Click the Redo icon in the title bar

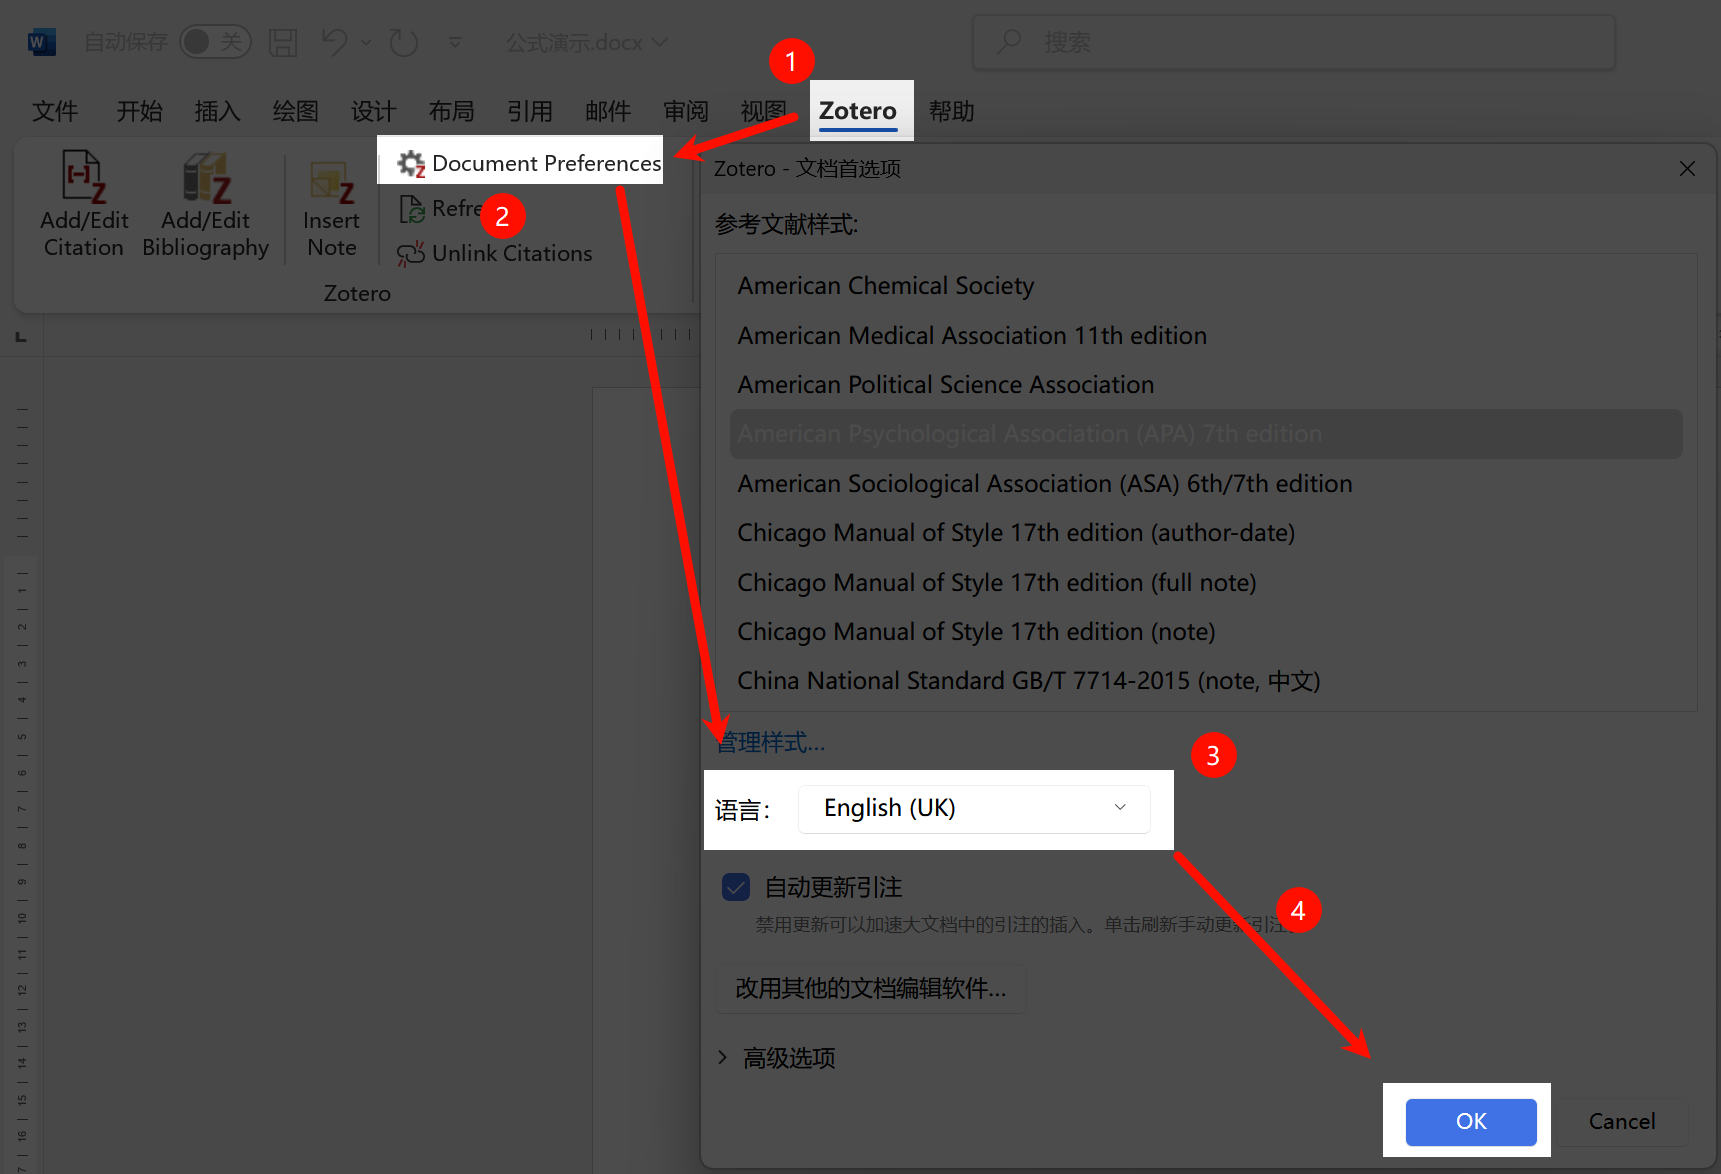(x=403, y=42)
